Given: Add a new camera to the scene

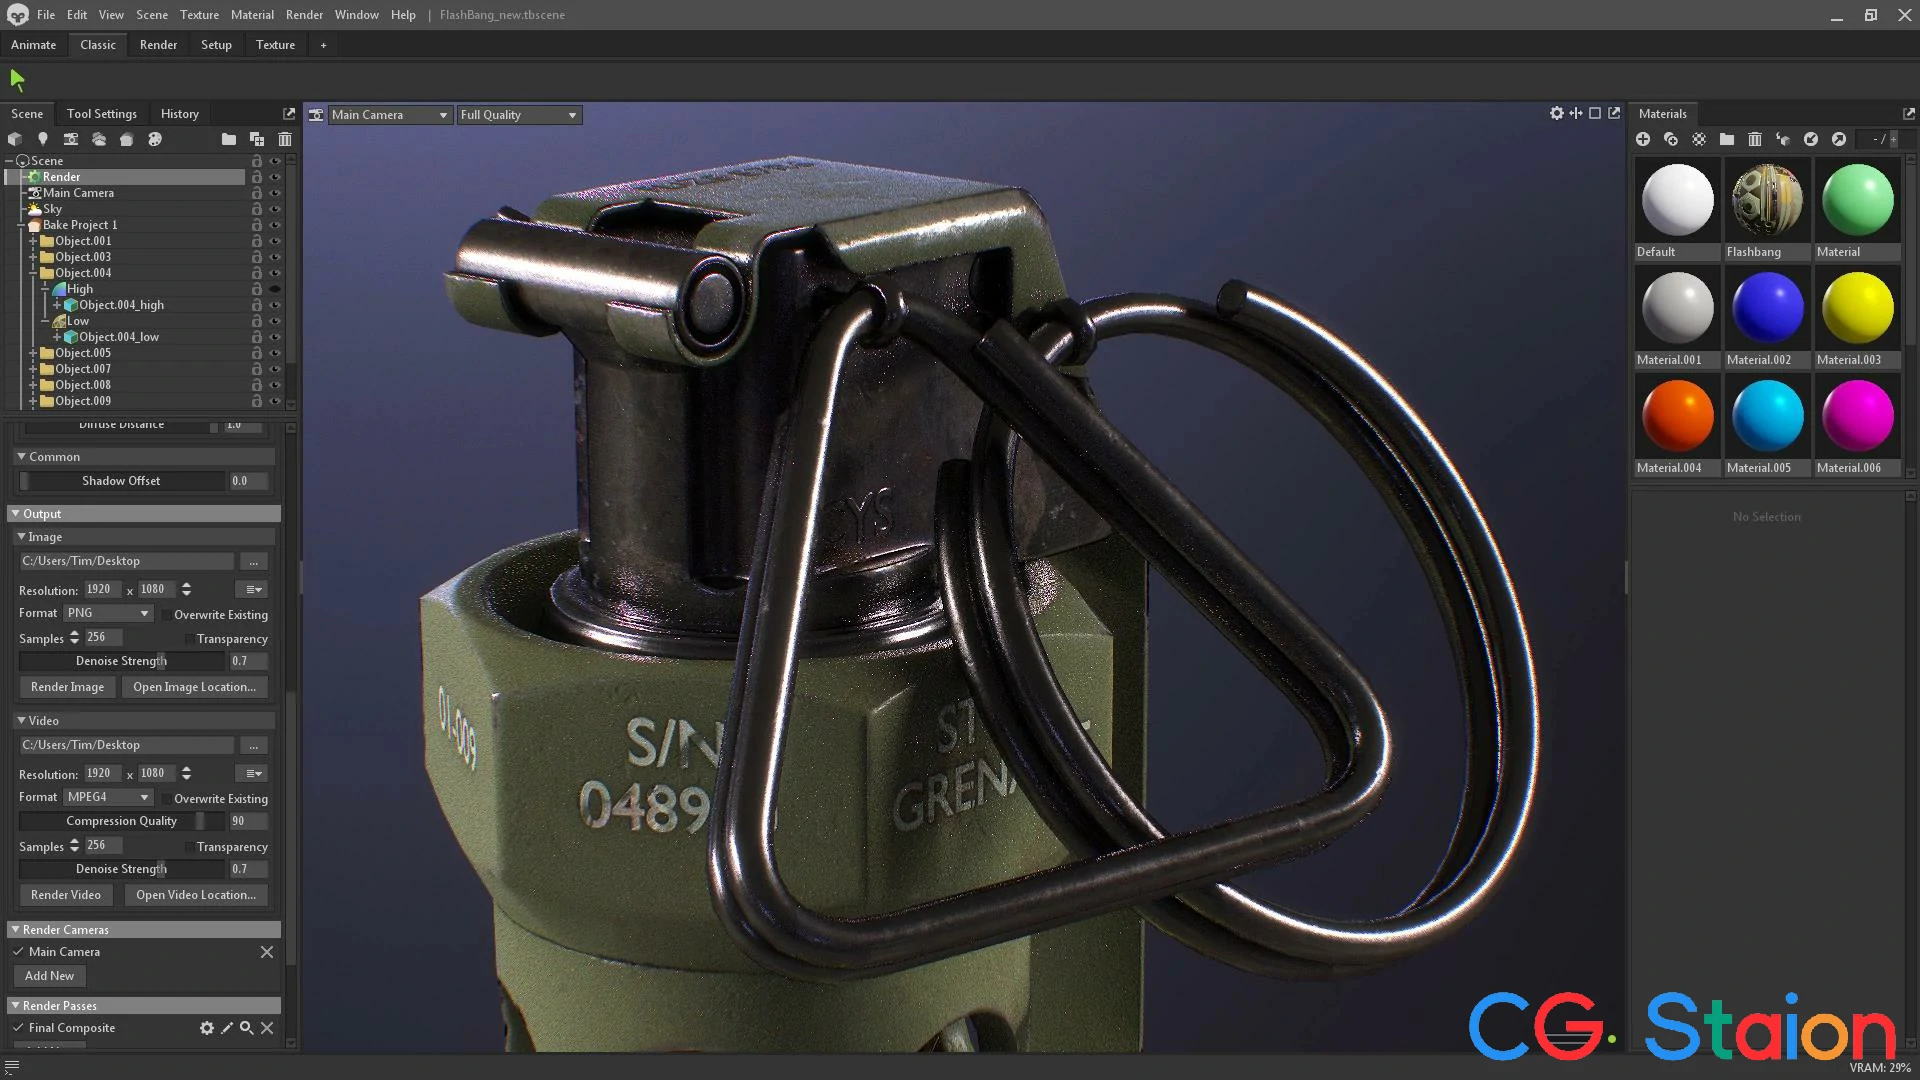Looking at the screenshot, I should pos(71,139).
